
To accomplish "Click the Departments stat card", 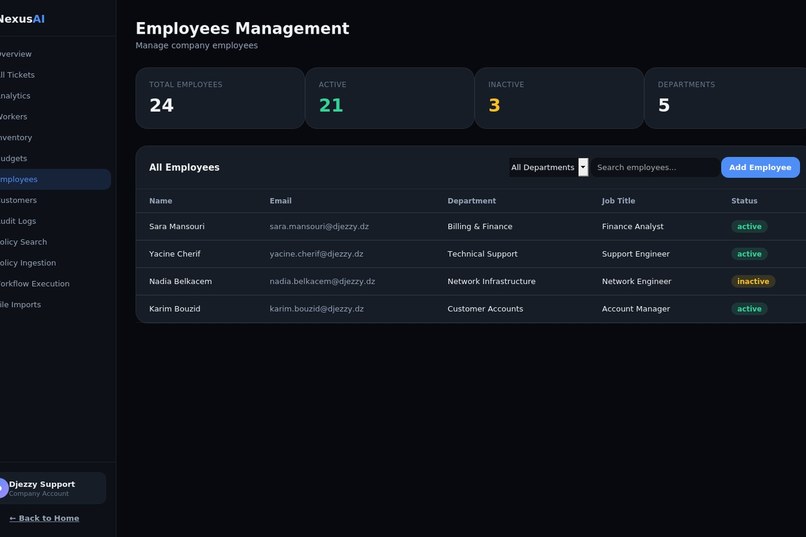I will (x=725, y=98).
